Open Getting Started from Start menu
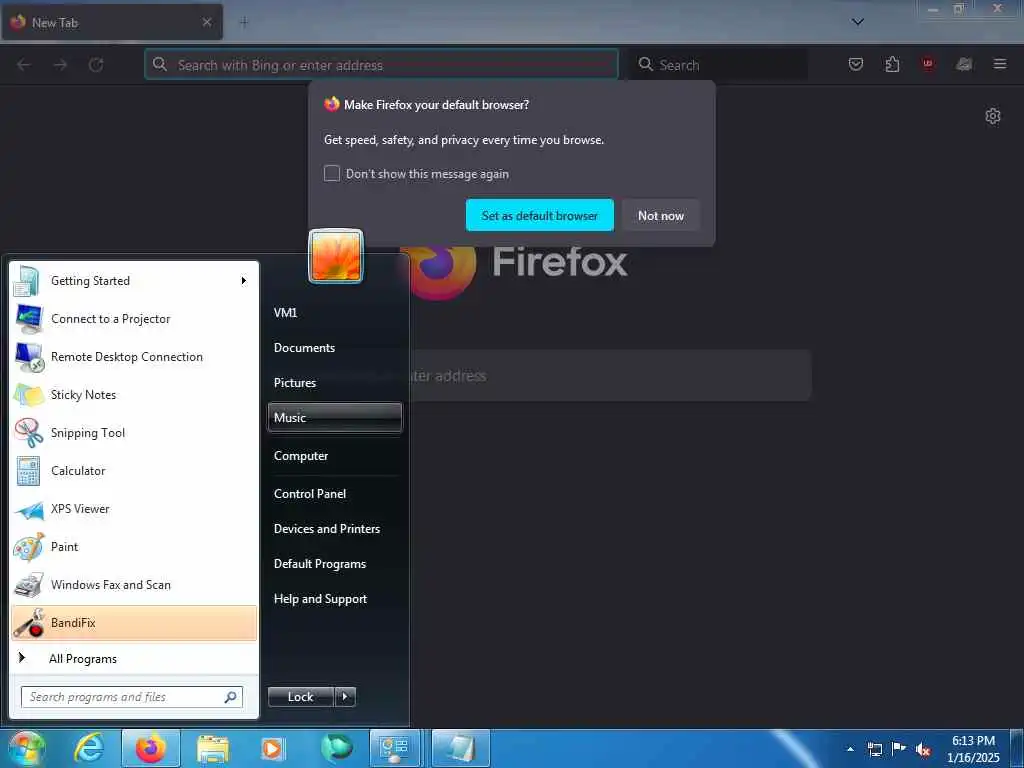 click(x=134, y=281)
